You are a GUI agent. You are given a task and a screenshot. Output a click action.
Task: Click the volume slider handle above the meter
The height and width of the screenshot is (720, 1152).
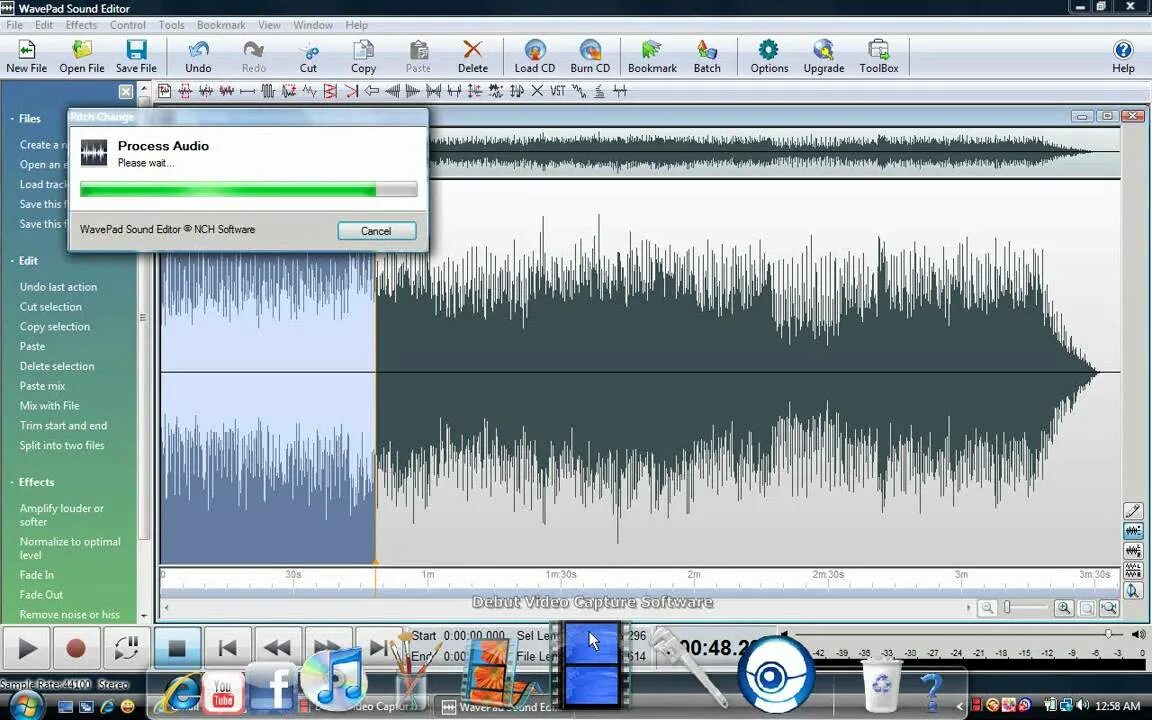point(1108,633)
